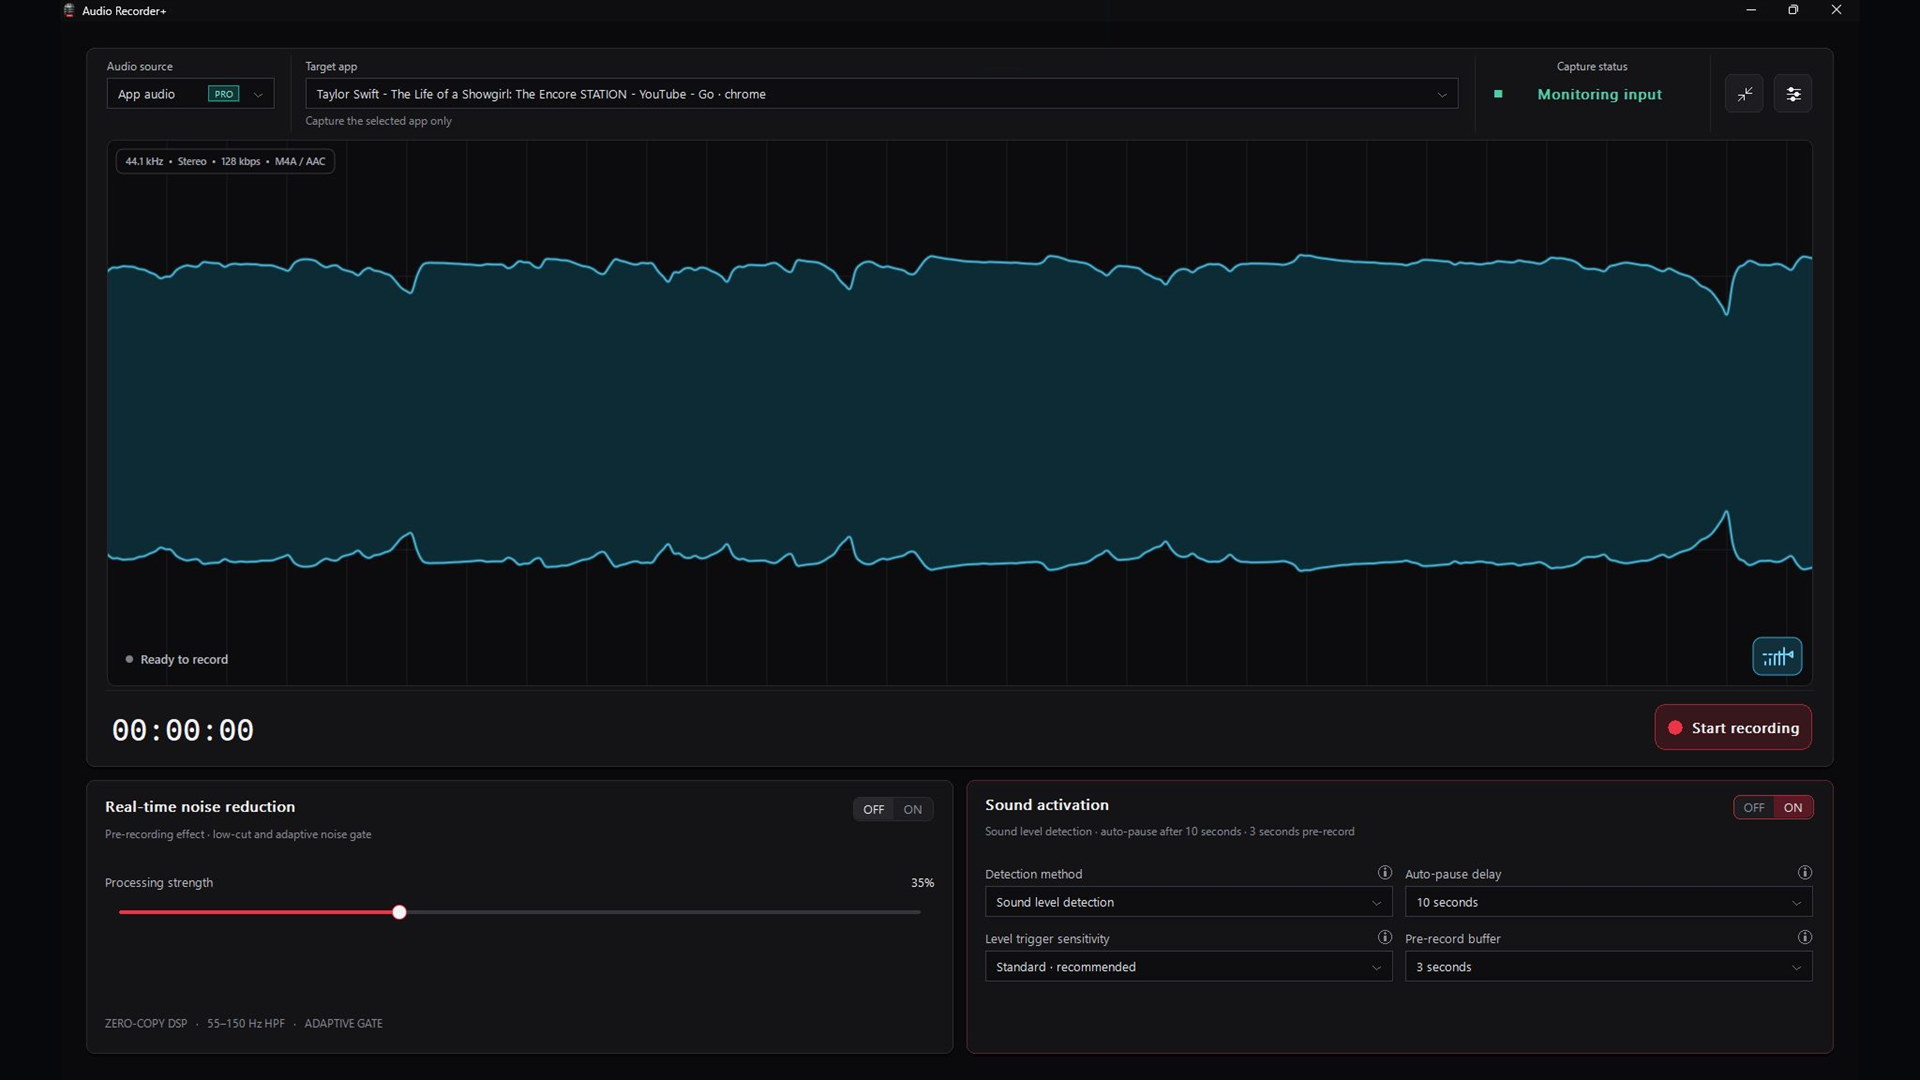Click the 55–150 Hz HPF label

(246, 1023)
